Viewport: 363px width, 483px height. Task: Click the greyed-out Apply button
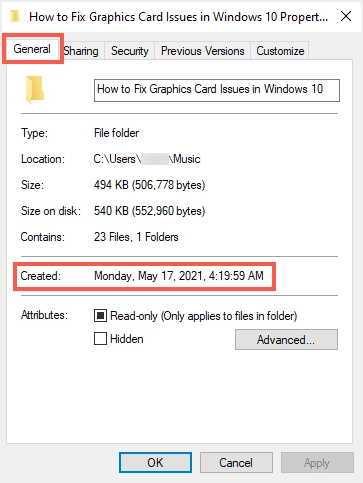pyautogui.click(x=317, y=463)
